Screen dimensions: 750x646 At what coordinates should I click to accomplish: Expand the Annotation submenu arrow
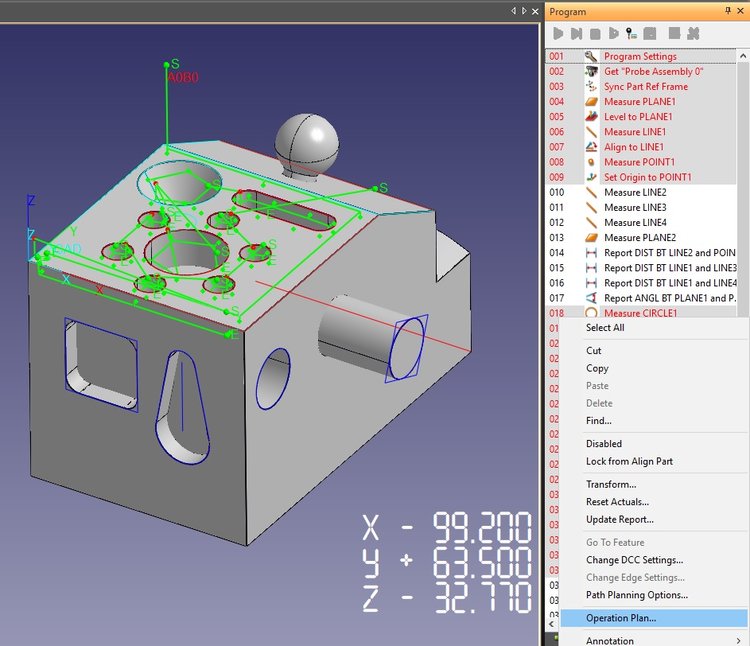tap(737, 641)
